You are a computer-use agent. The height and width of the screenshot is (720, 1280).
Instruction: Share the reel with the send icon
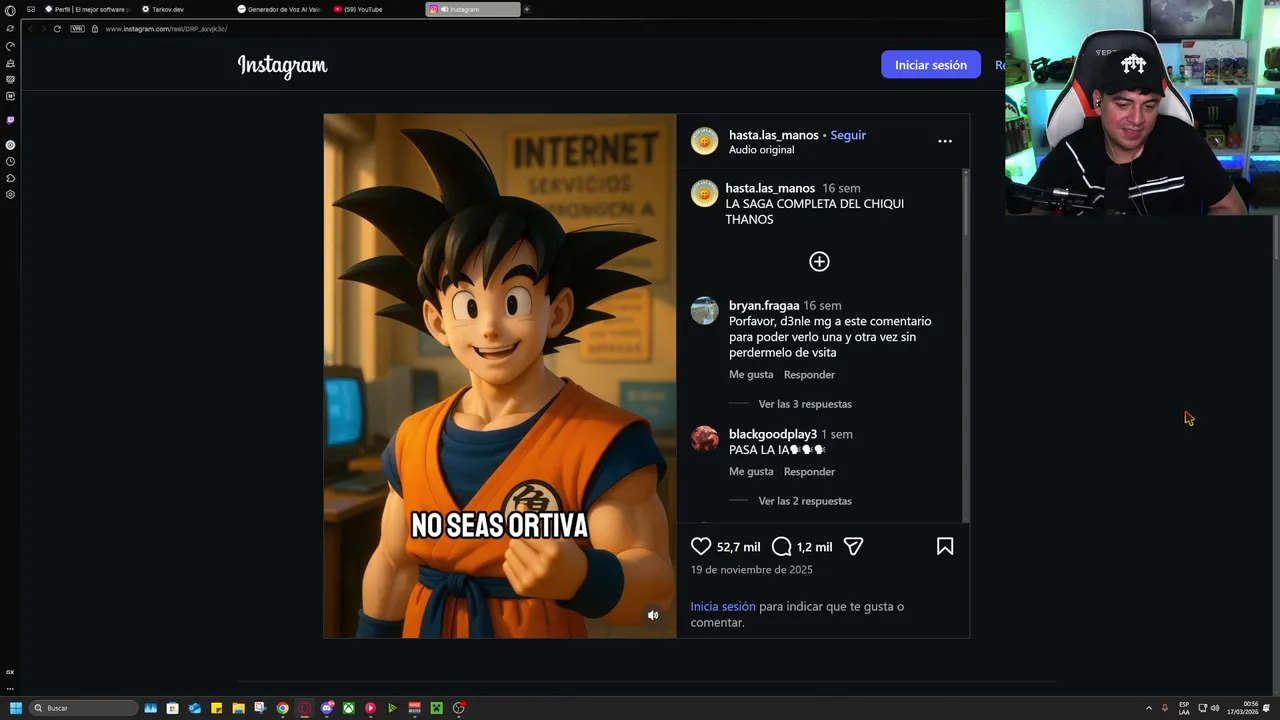coord(853,546)
